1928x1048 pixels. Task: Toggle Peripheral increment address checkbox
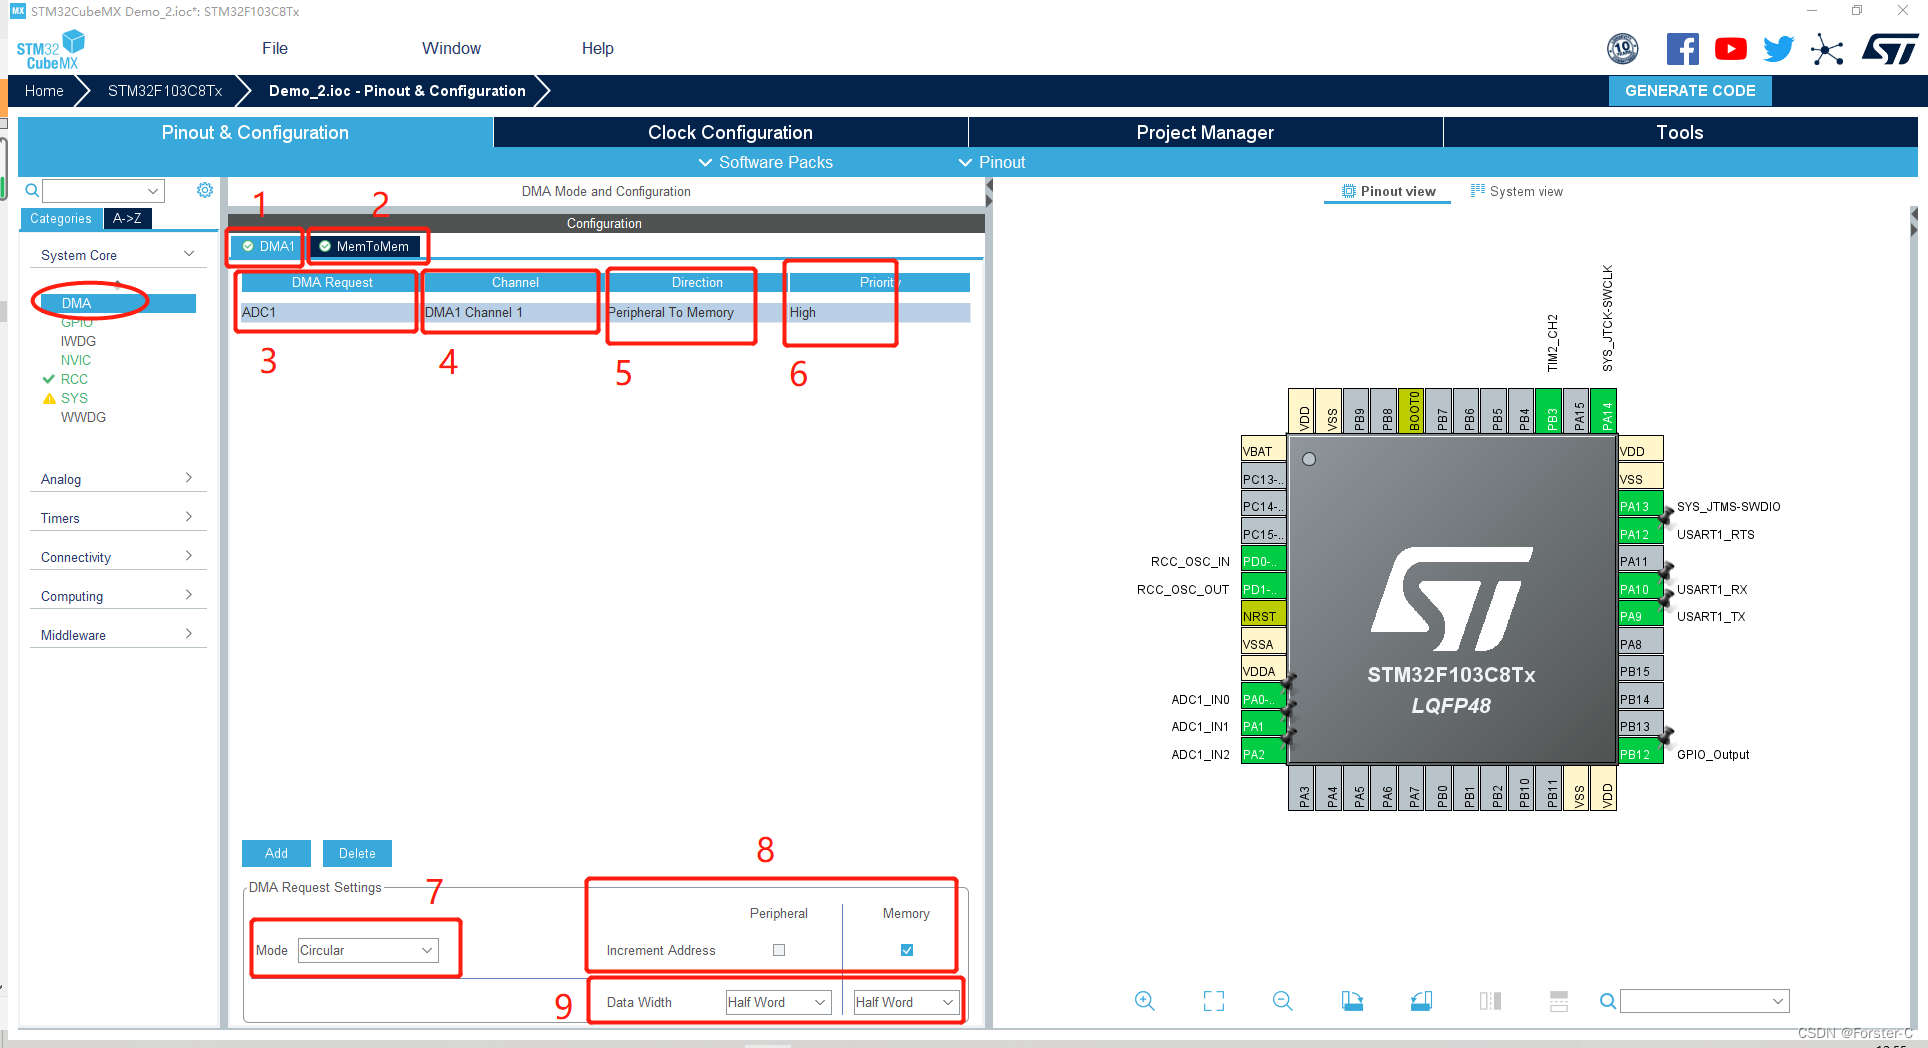(779, 950)
